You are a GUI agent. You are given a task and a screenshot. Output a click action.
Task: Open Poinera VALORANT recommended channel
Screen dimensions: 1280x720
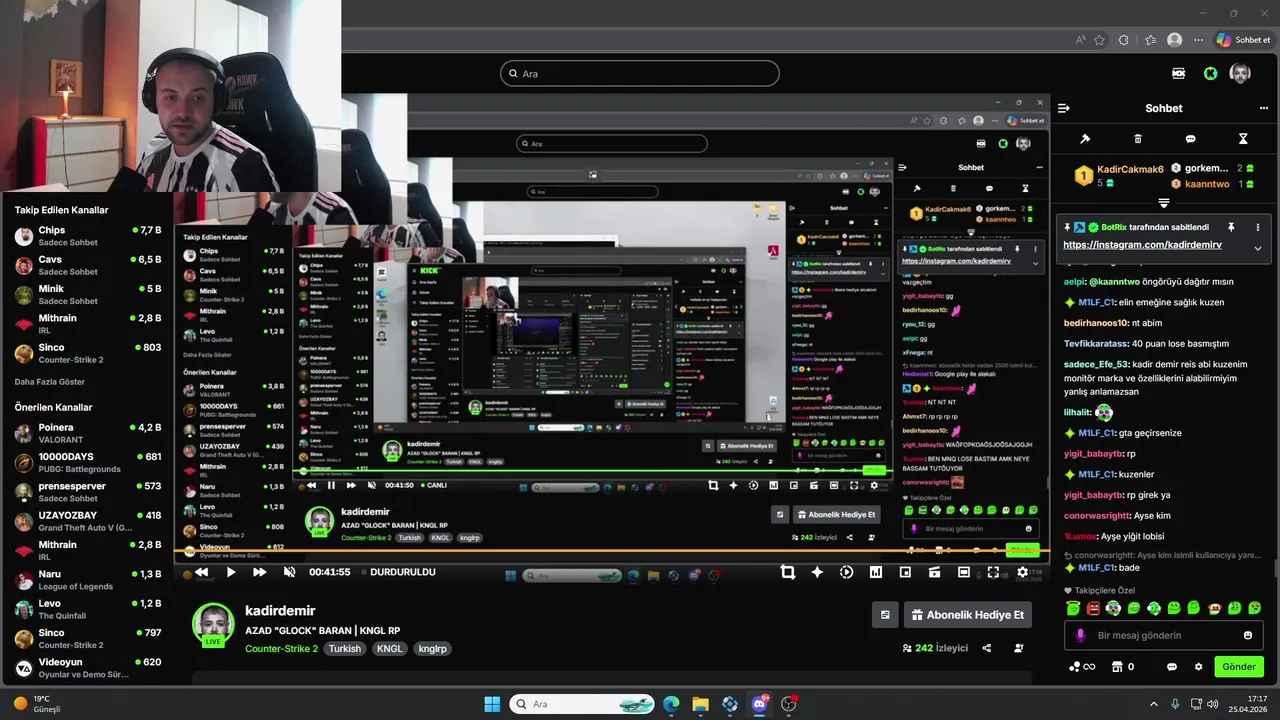point(88,433)
